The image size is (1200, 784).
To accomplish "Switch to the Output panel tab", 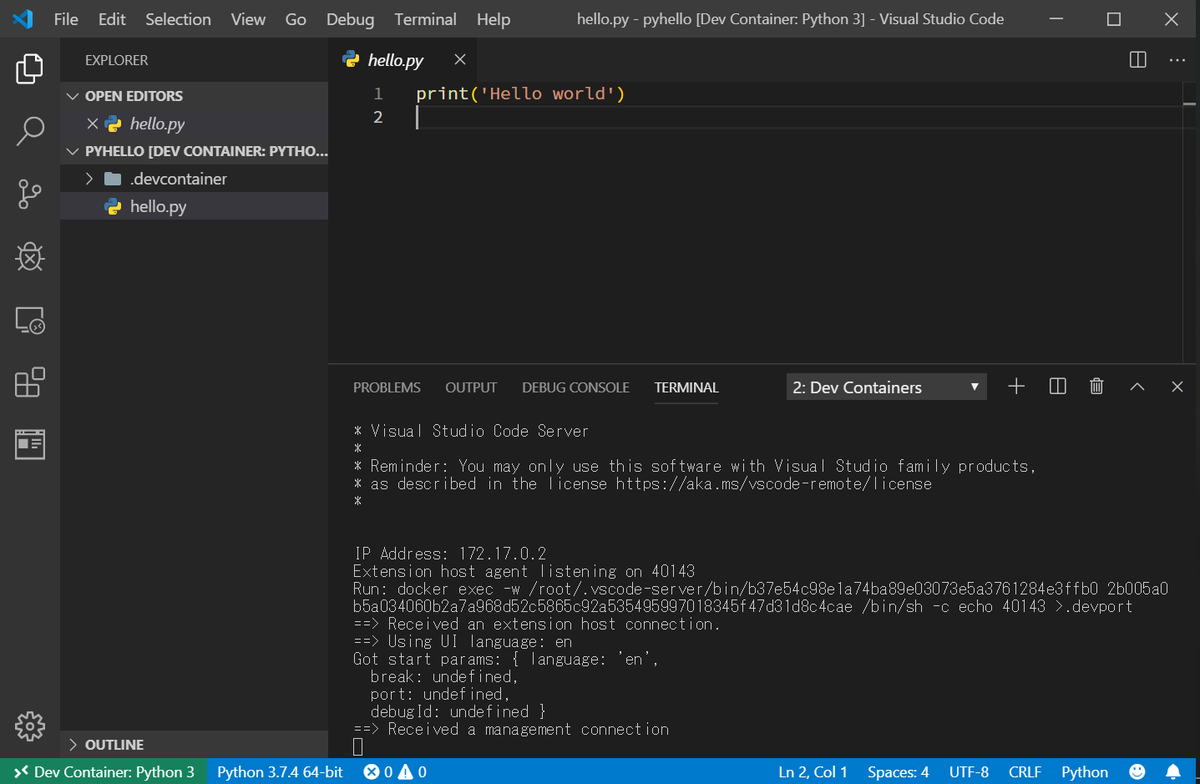I will (471, 387).
